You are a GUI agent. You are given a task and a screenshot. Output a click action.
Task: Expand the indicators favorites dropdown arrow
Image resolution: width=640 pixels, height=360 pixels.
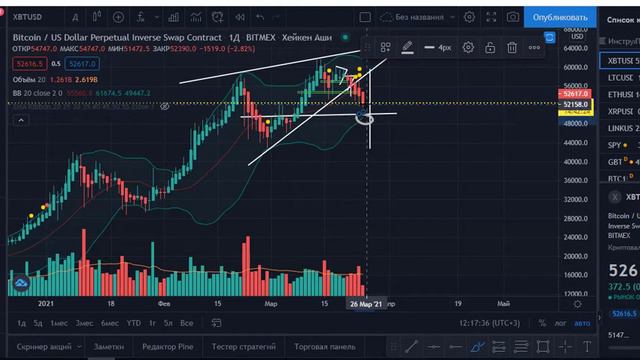(x=156, y=17)
